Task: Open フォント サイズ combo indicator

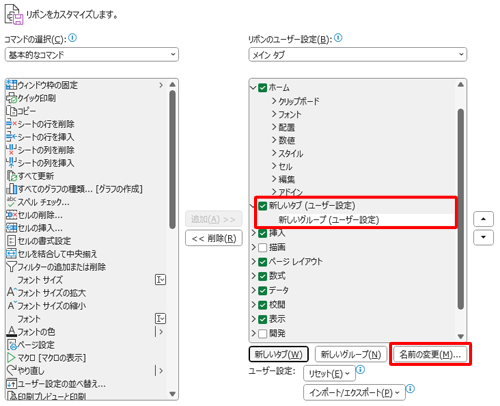Action: pyautogui.click(x=160, y=280)
